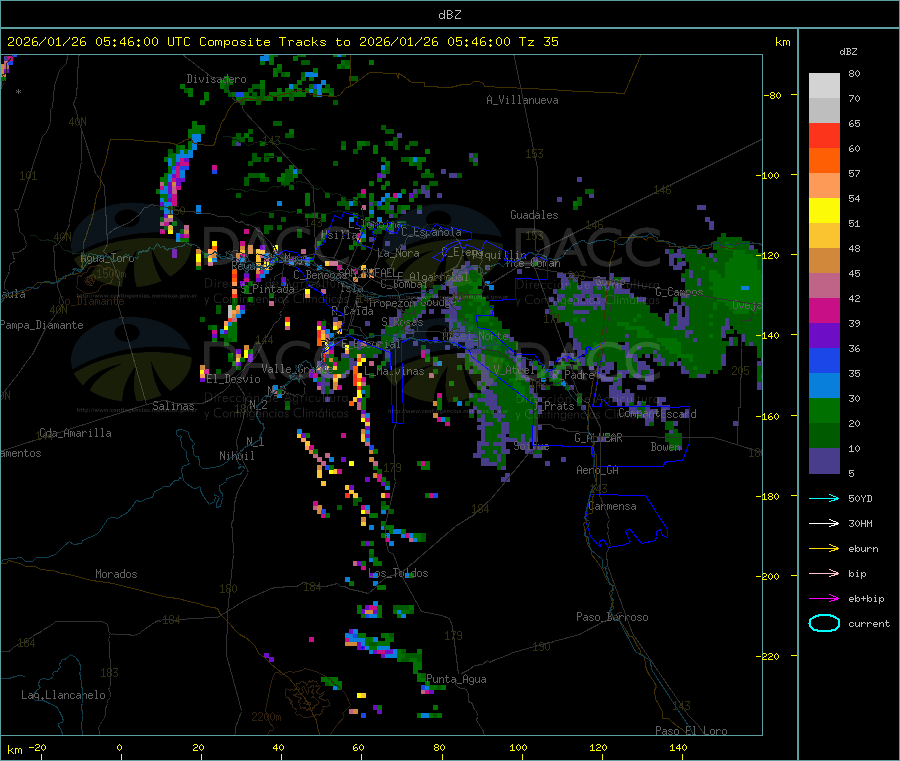The width and height of the screenshot is (900, 761).
Task: Pick the bright green 30 dBZ legend swatch
Action: click(x=824, y=410)
